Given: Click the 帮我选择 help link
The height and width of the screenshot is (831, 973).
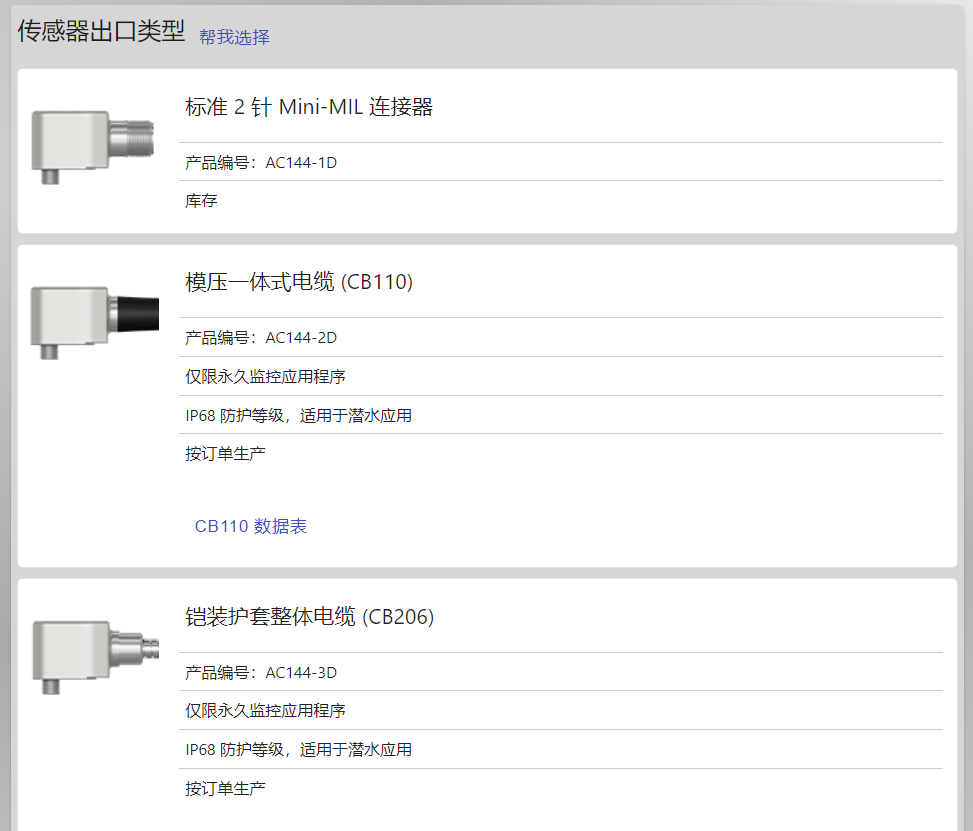Looking at the screenshot, I should (x=234, y=37).
